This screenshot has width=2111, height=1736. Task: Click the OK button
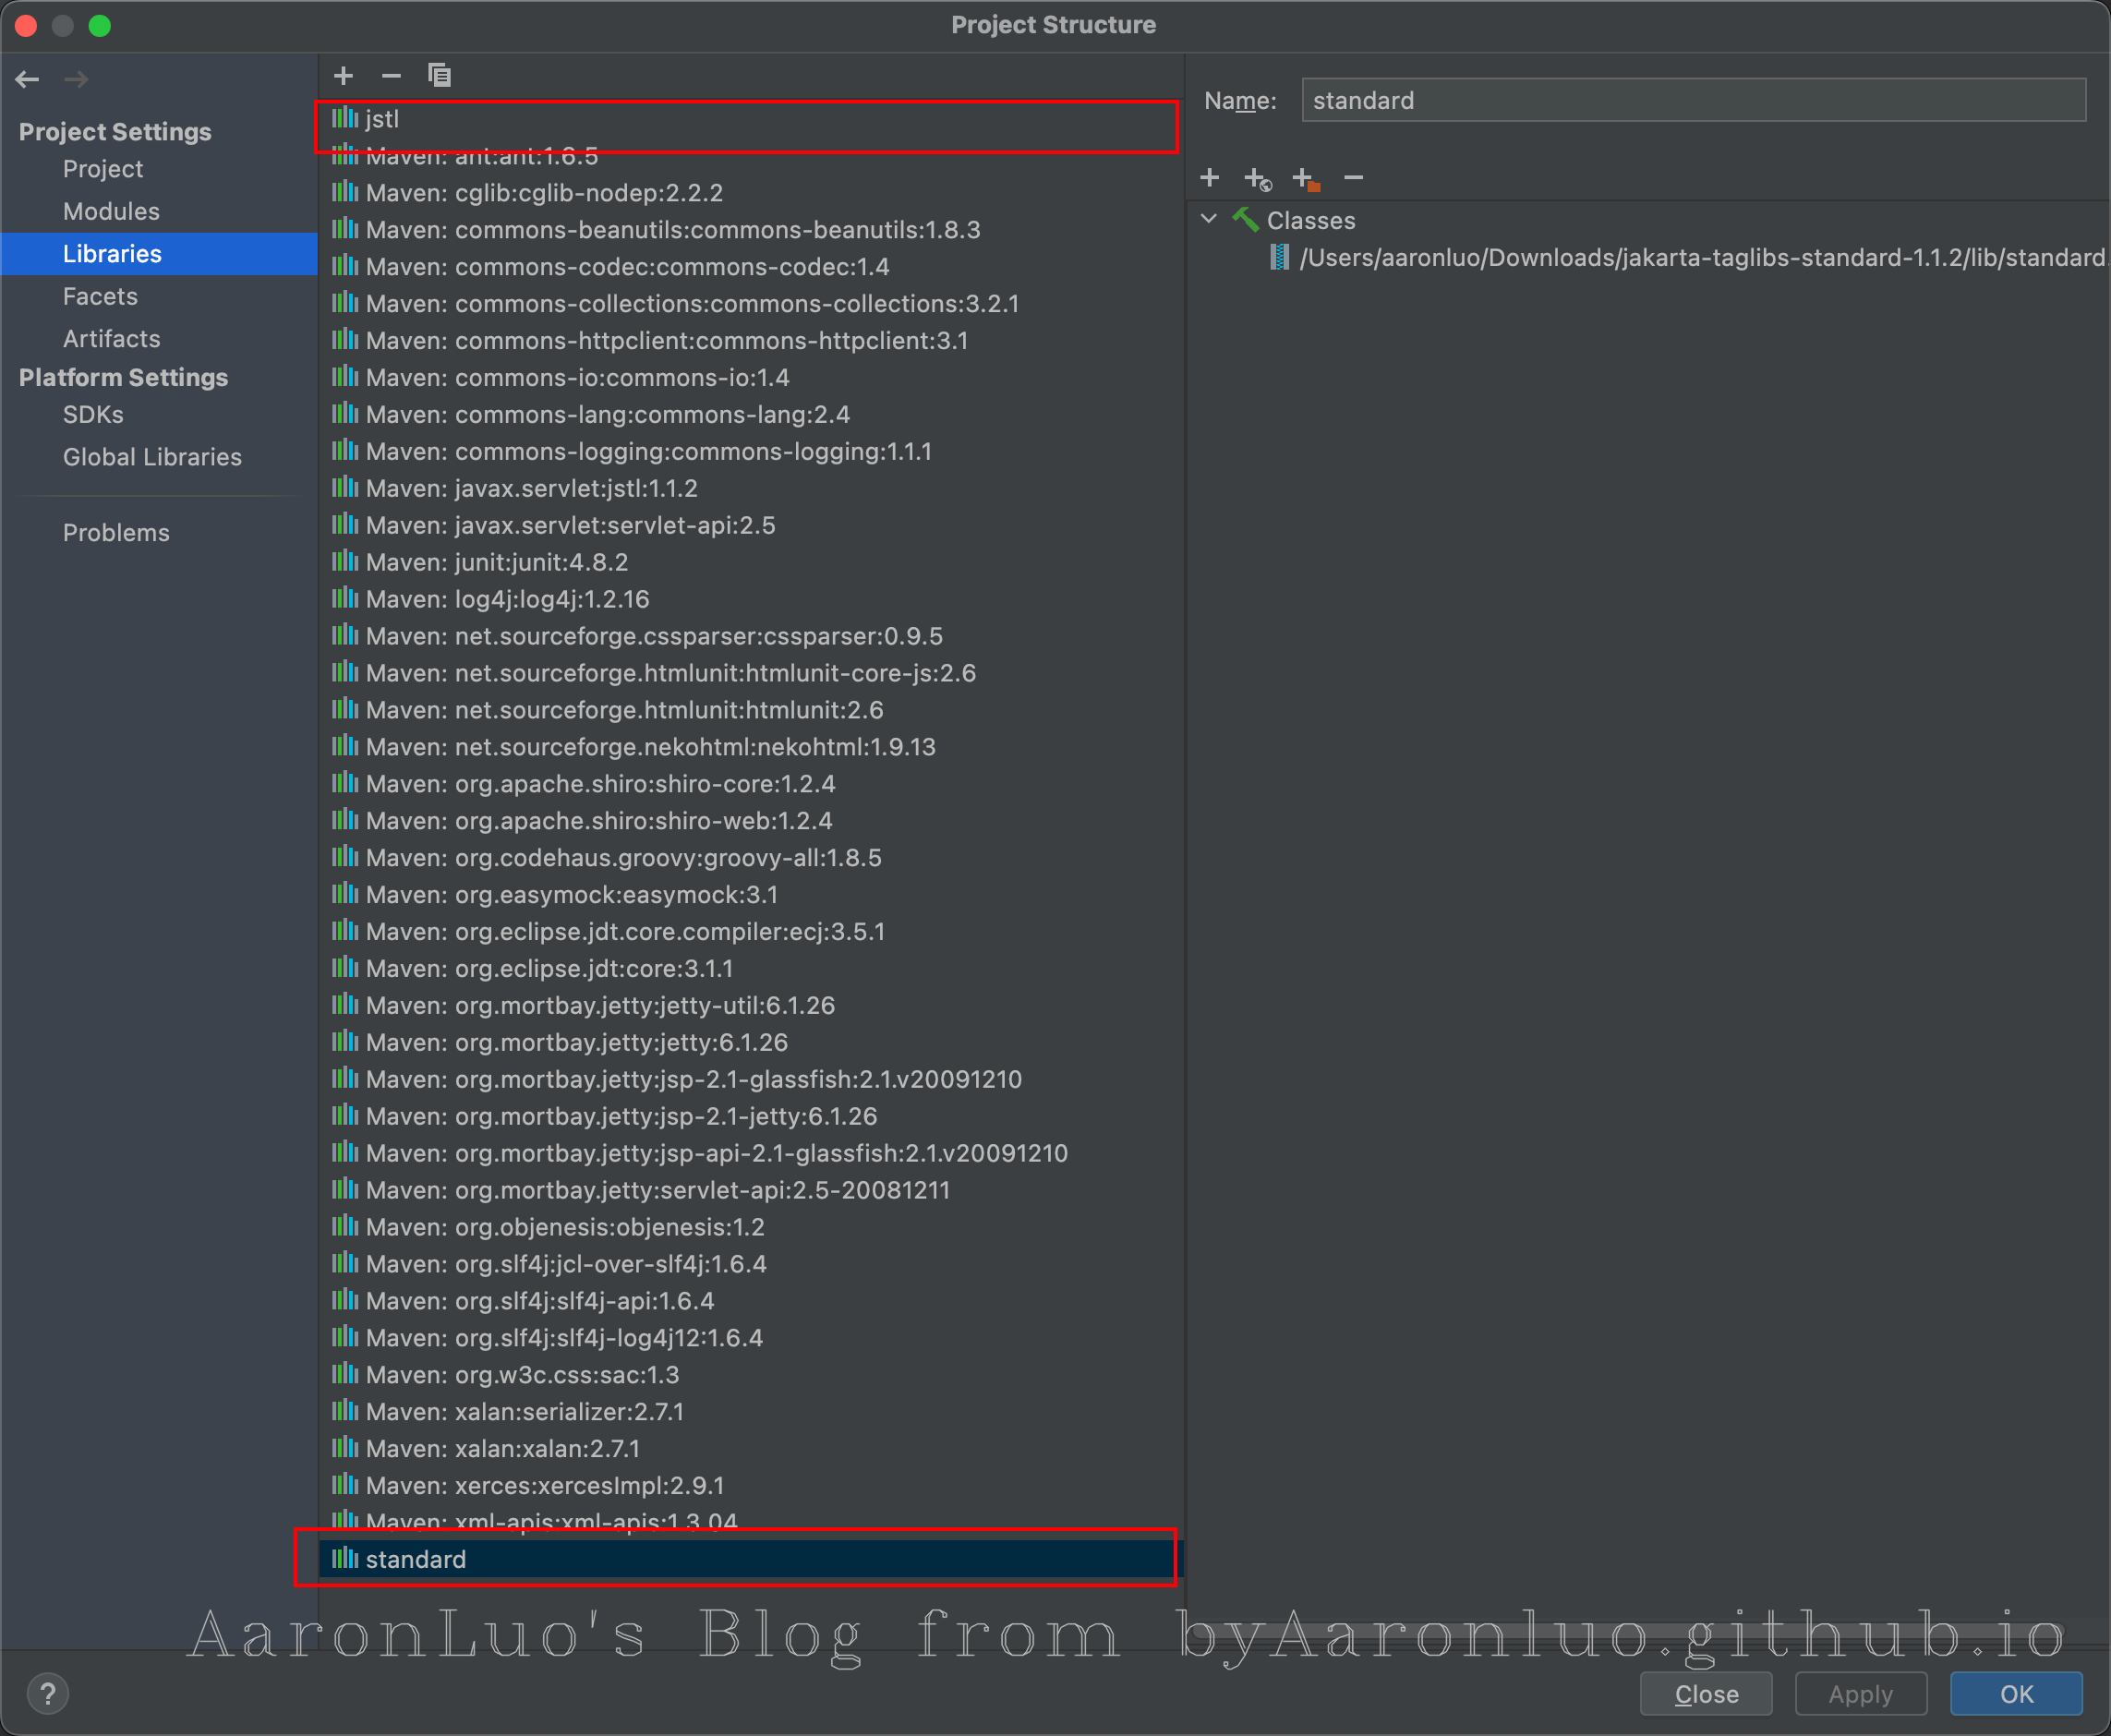click(x=2015, y=1693)
